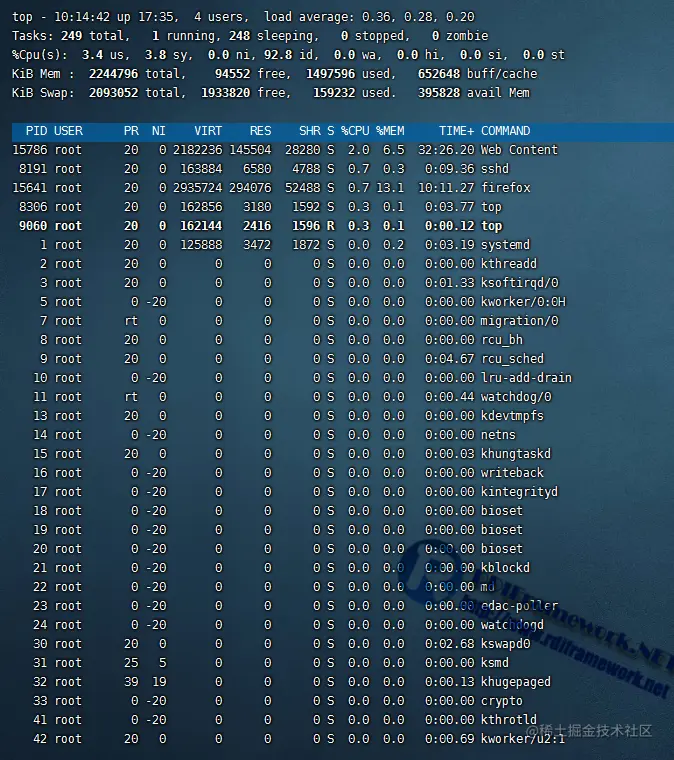
Task: Click the VIRT column header
Action: [x=208, y=131]
